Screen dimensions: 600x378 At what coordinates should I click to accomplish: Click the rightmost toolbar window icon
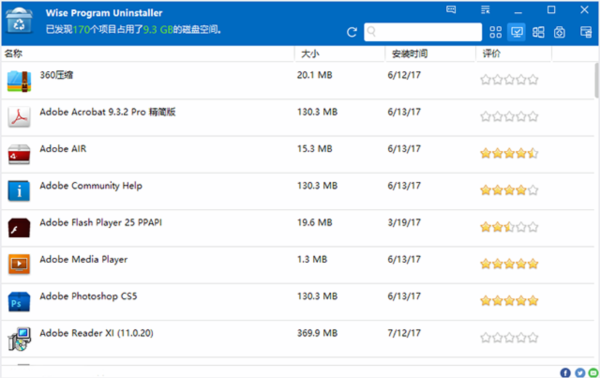(585, 32)
